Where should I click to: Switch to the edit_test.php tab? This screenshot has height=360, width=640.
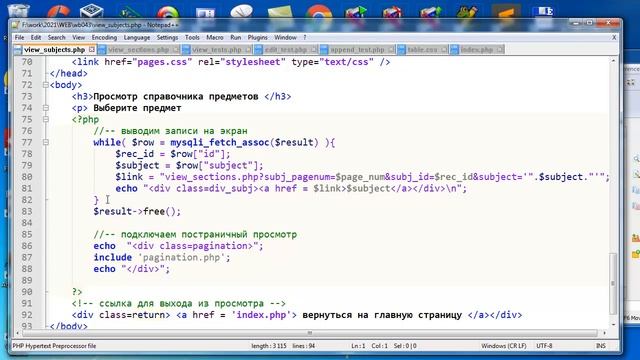[286, 49]
